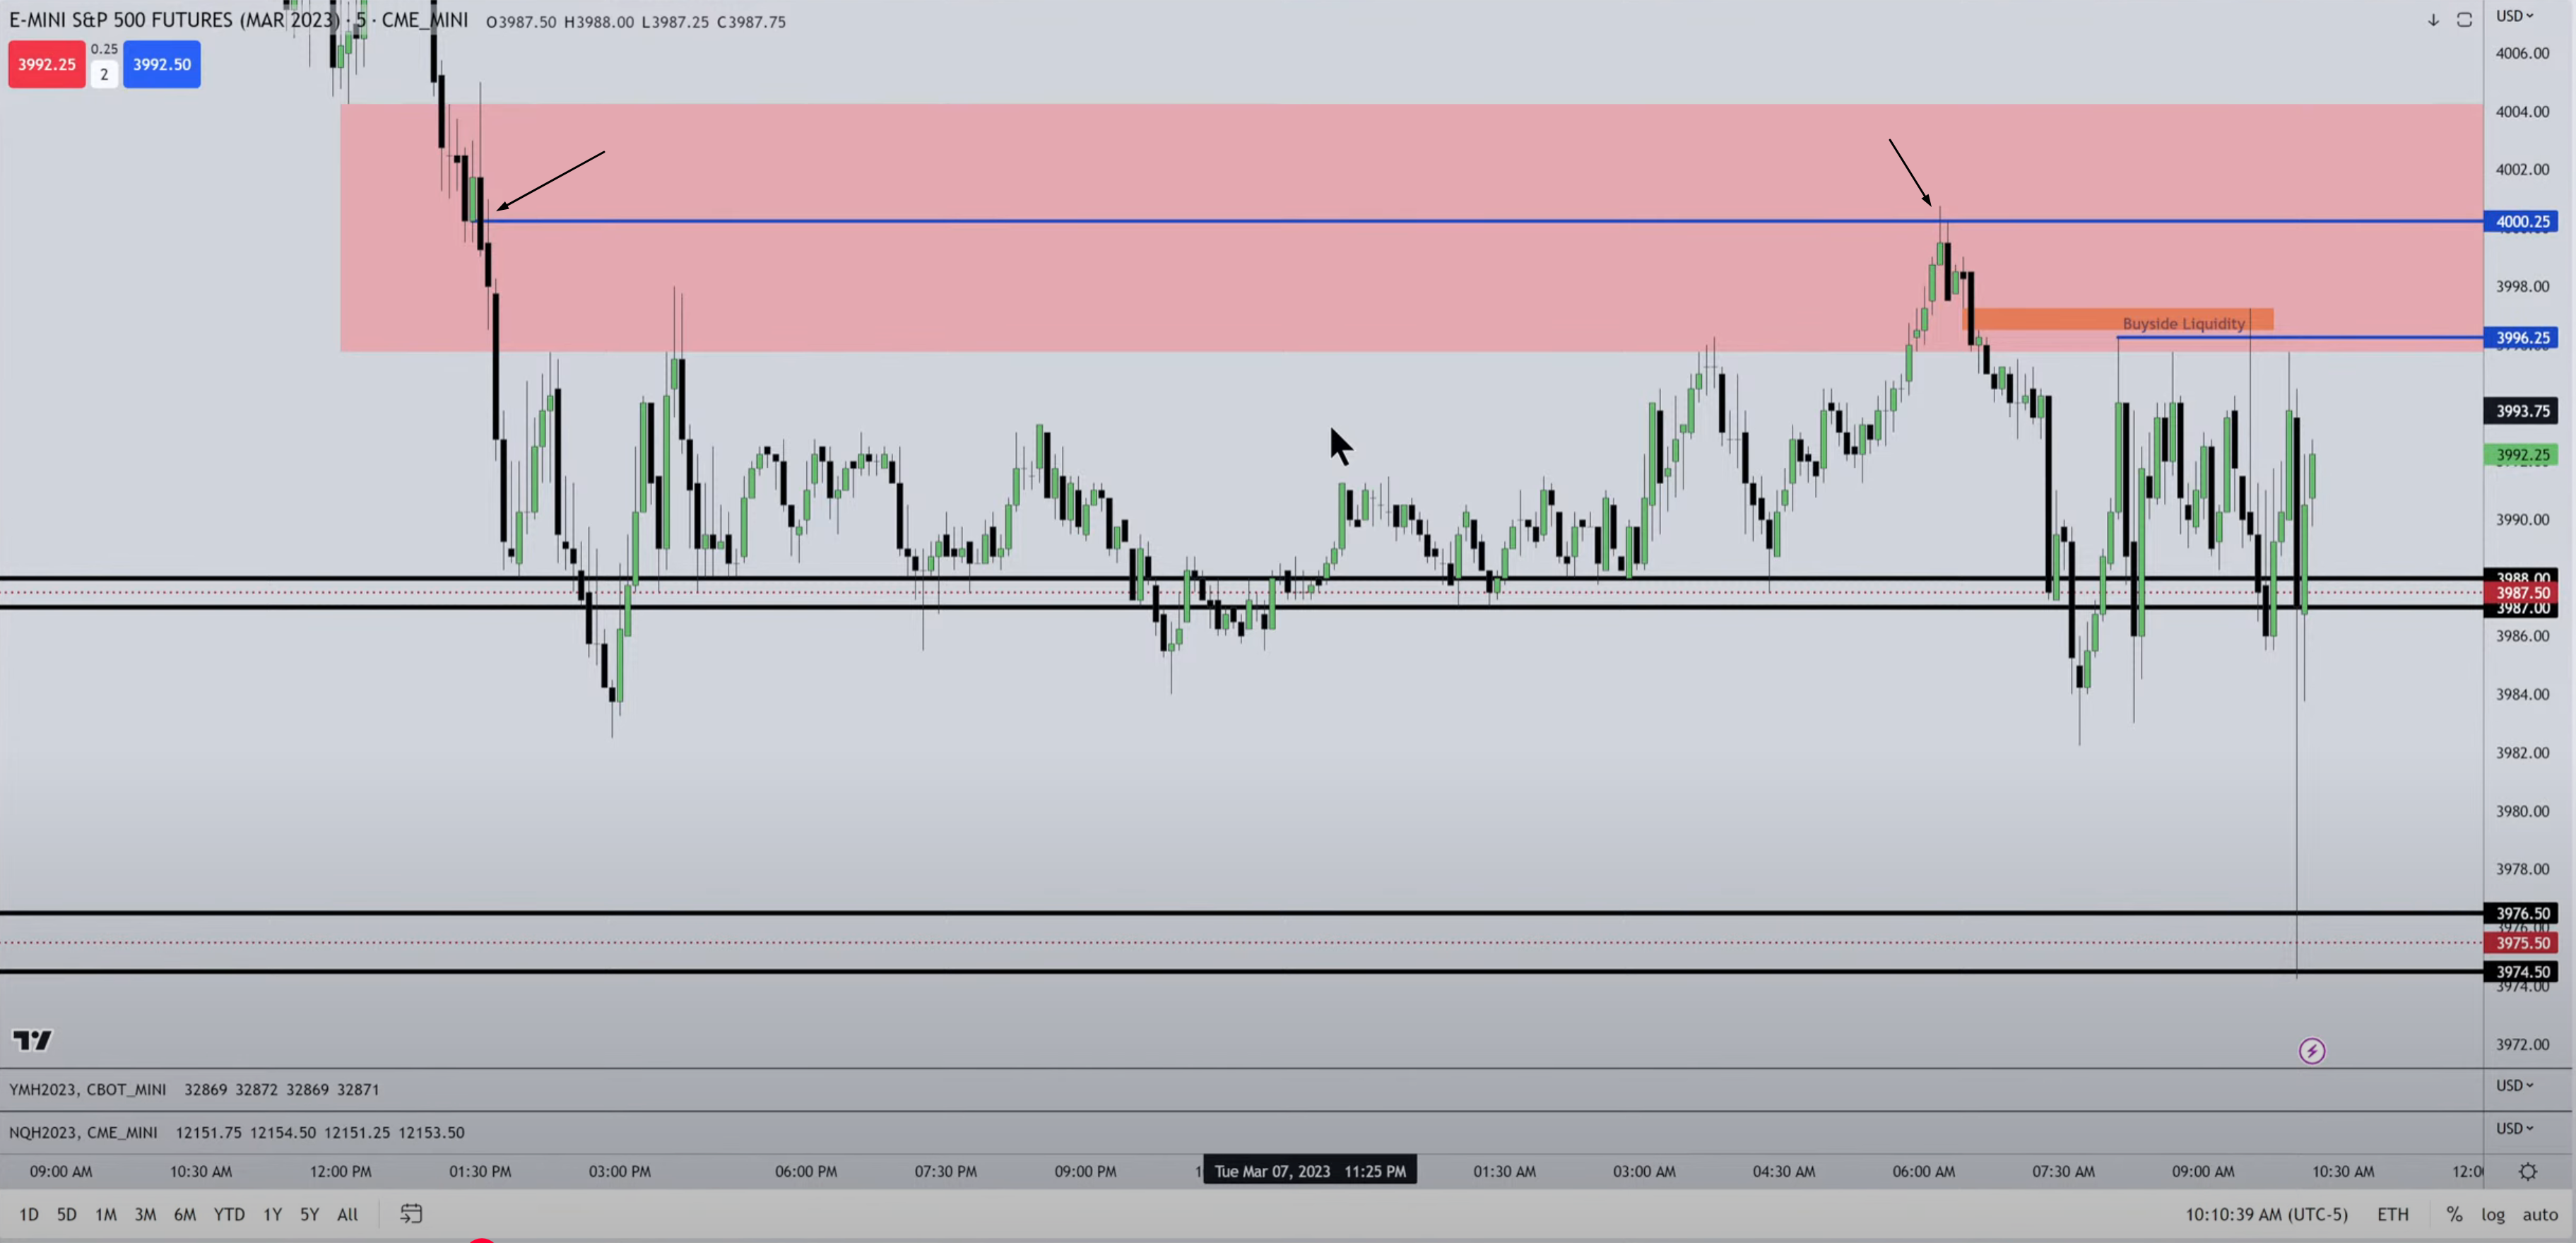
Task: Select the Buyside Liquidity orange rectangle
Action: (x=2118, y=320)
